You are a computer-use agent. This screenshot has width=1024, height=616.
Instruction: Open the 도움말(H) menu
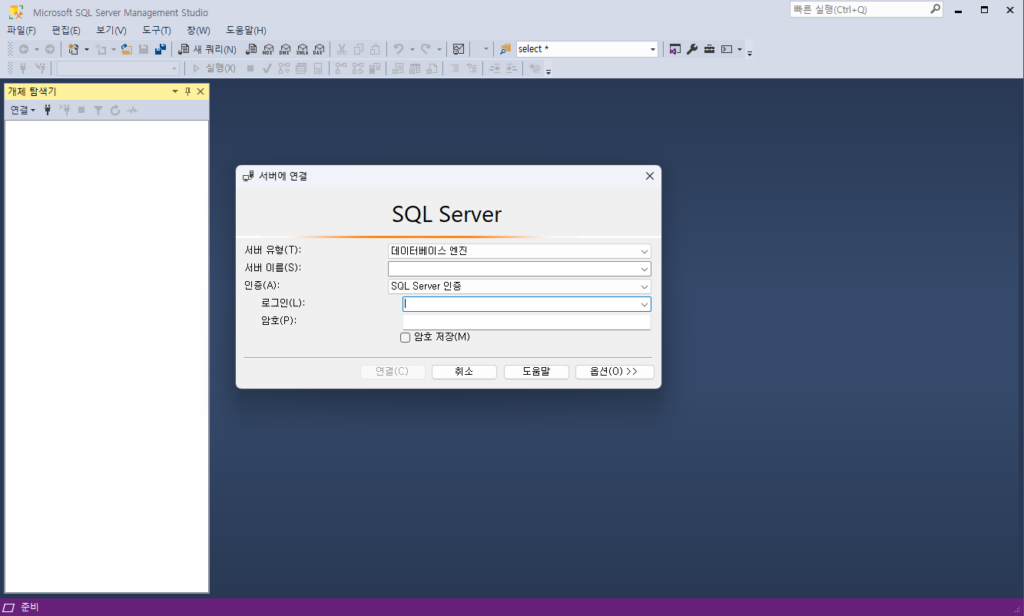[246, 31]
